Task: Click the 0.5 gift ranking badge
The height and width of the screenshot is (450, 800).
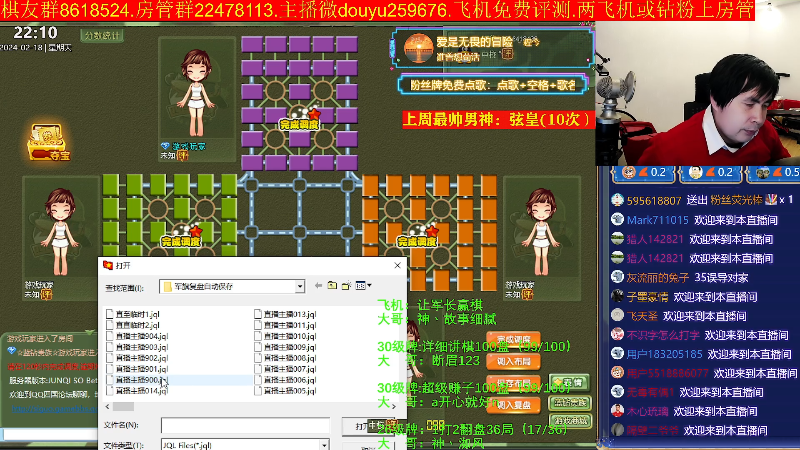Action: 774,173
